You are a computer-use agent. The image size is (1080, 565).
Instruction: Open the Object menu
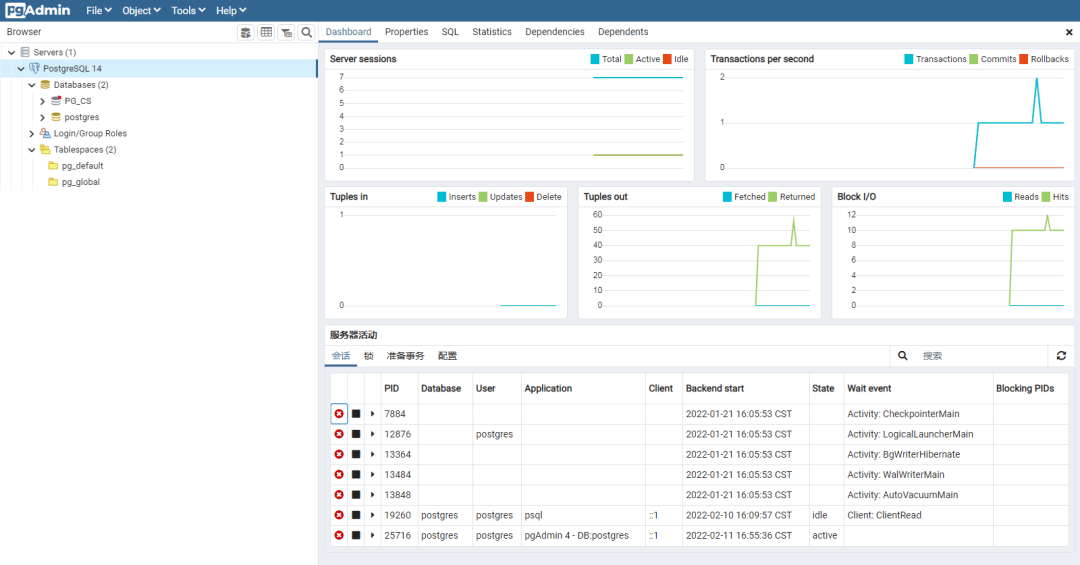point(141,10)
